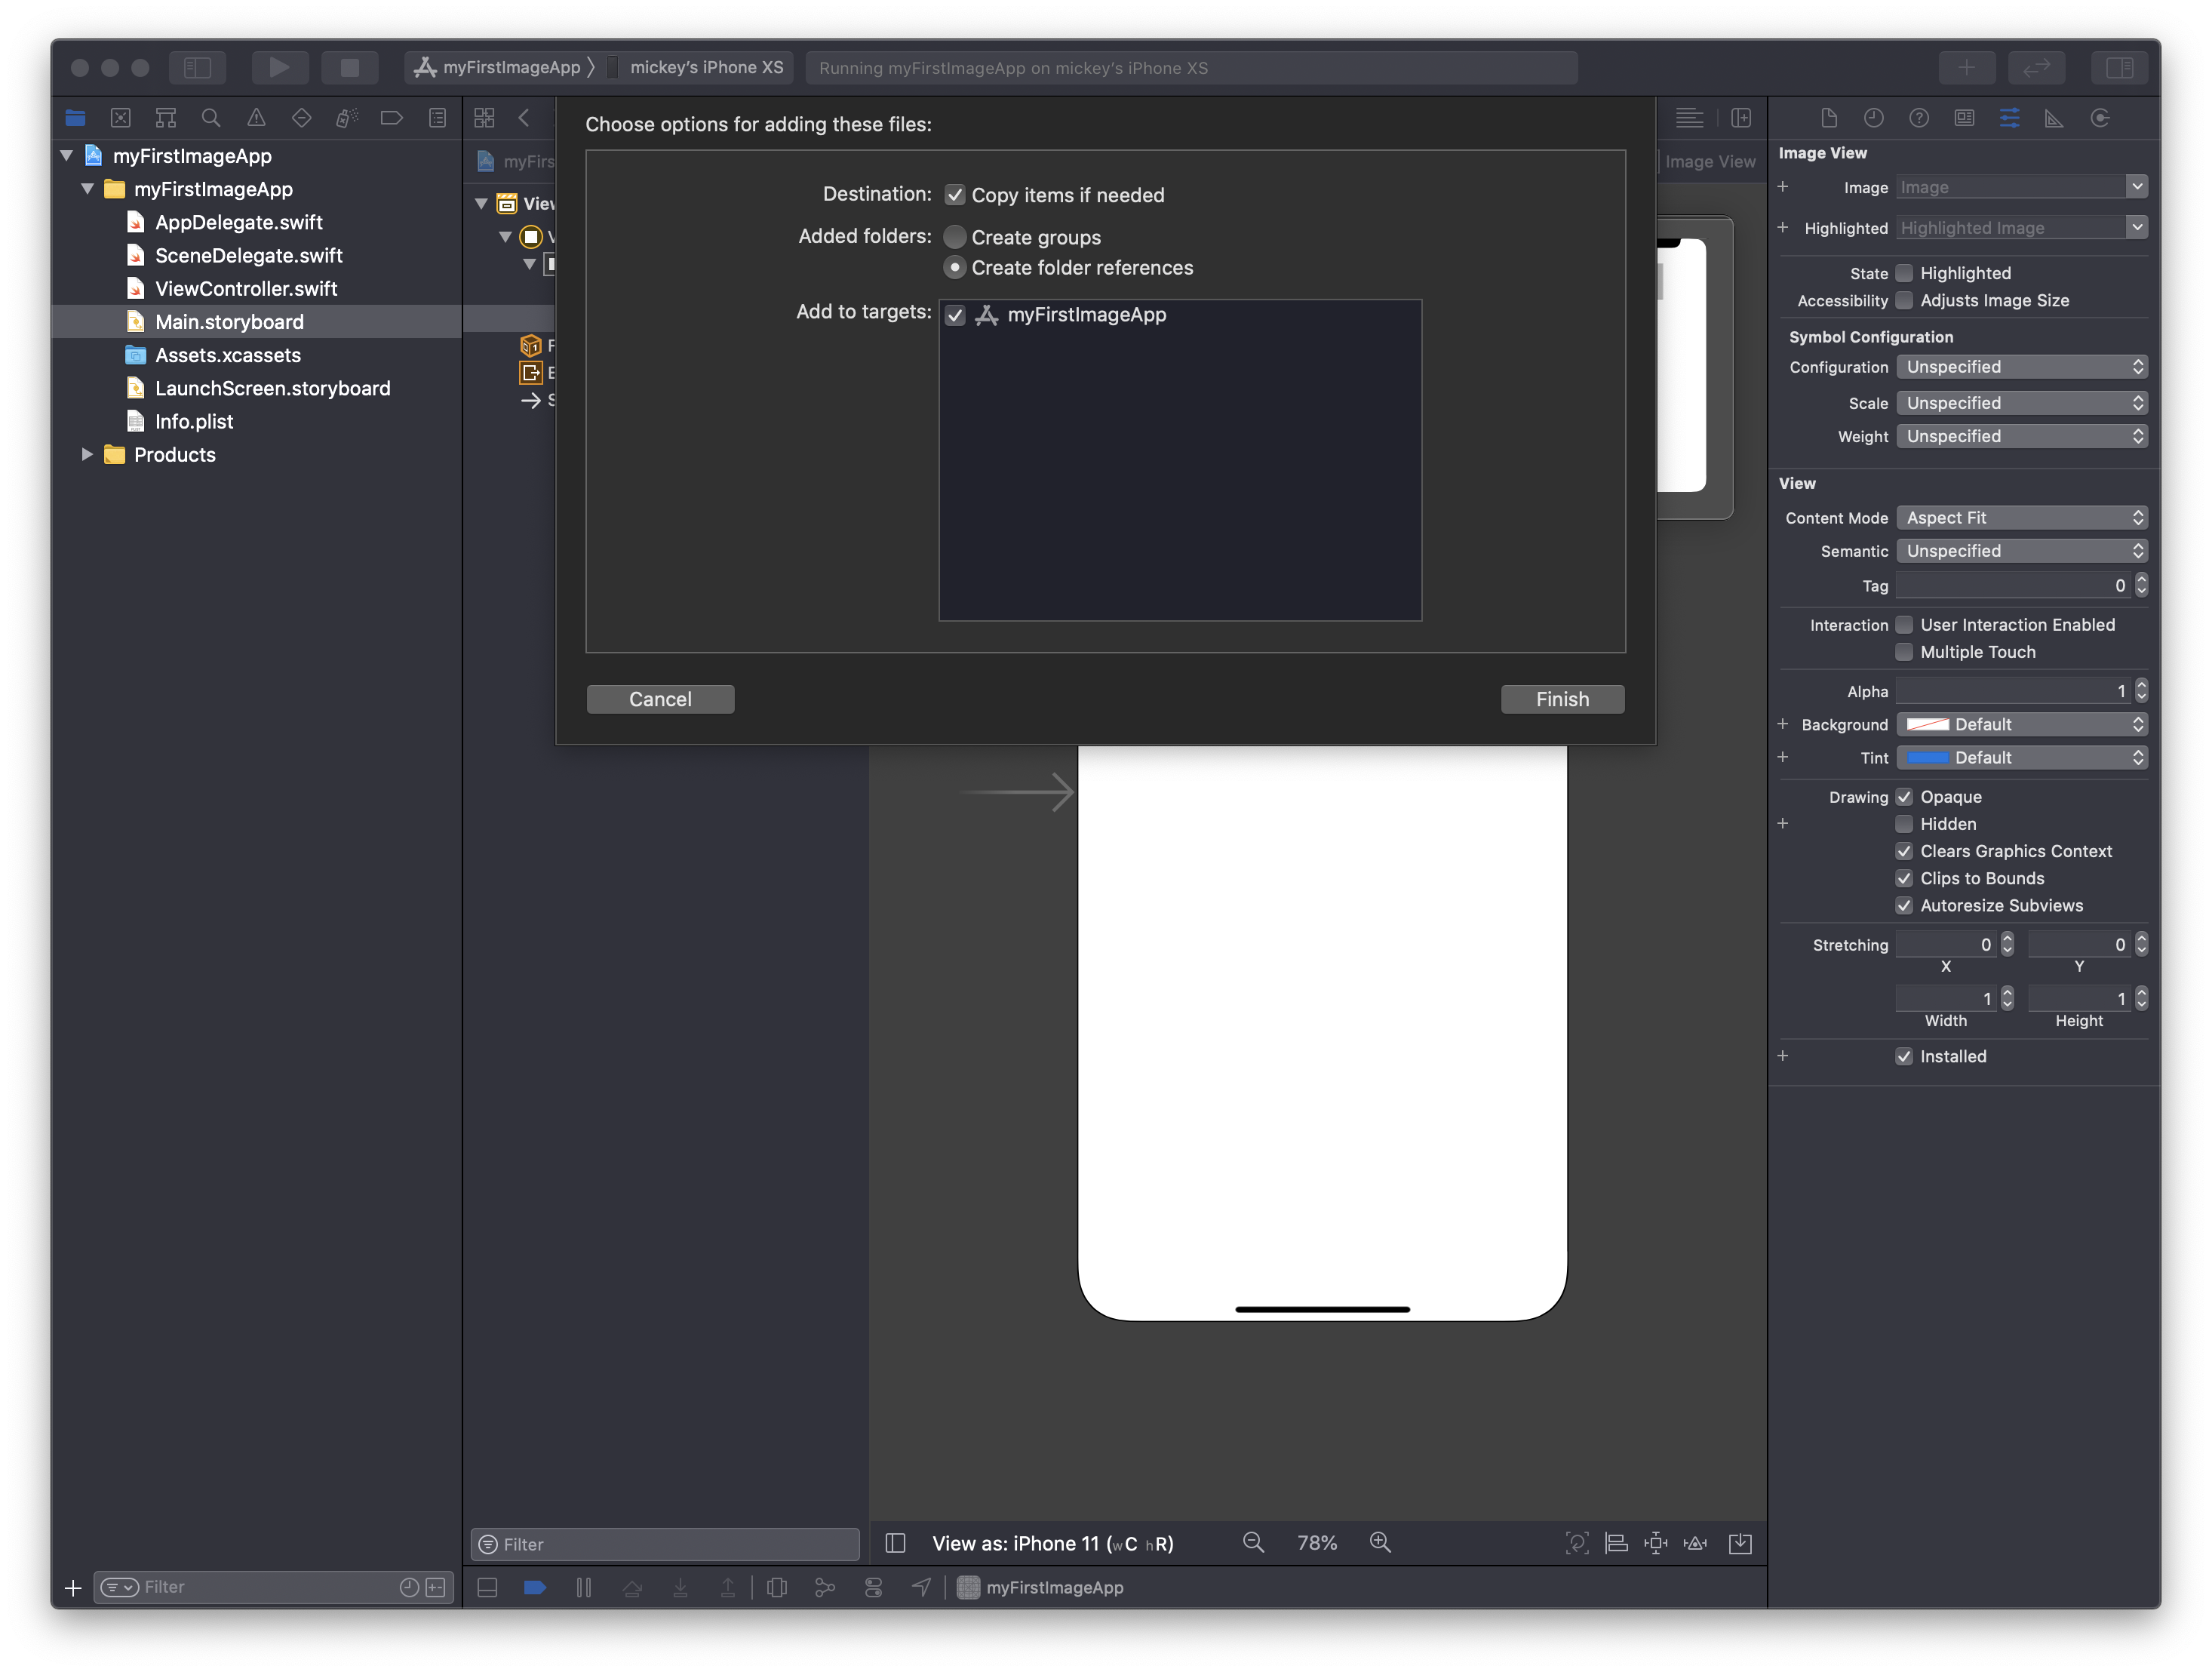The width and height of the screenshot is (2212, 1672).
Task: Click the Stop button in toolbar
Action: tap(349, 67)
